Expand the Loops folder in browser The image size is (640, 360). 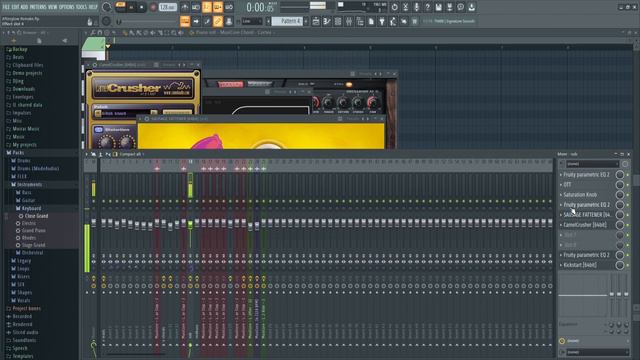(23, 269)
